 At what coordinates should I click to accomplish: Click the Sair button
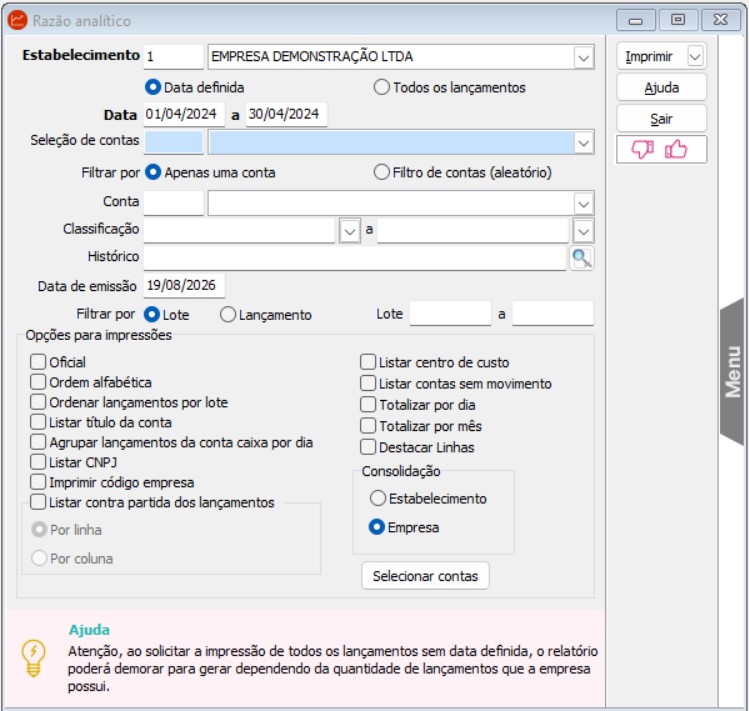[x=661, y=118]
